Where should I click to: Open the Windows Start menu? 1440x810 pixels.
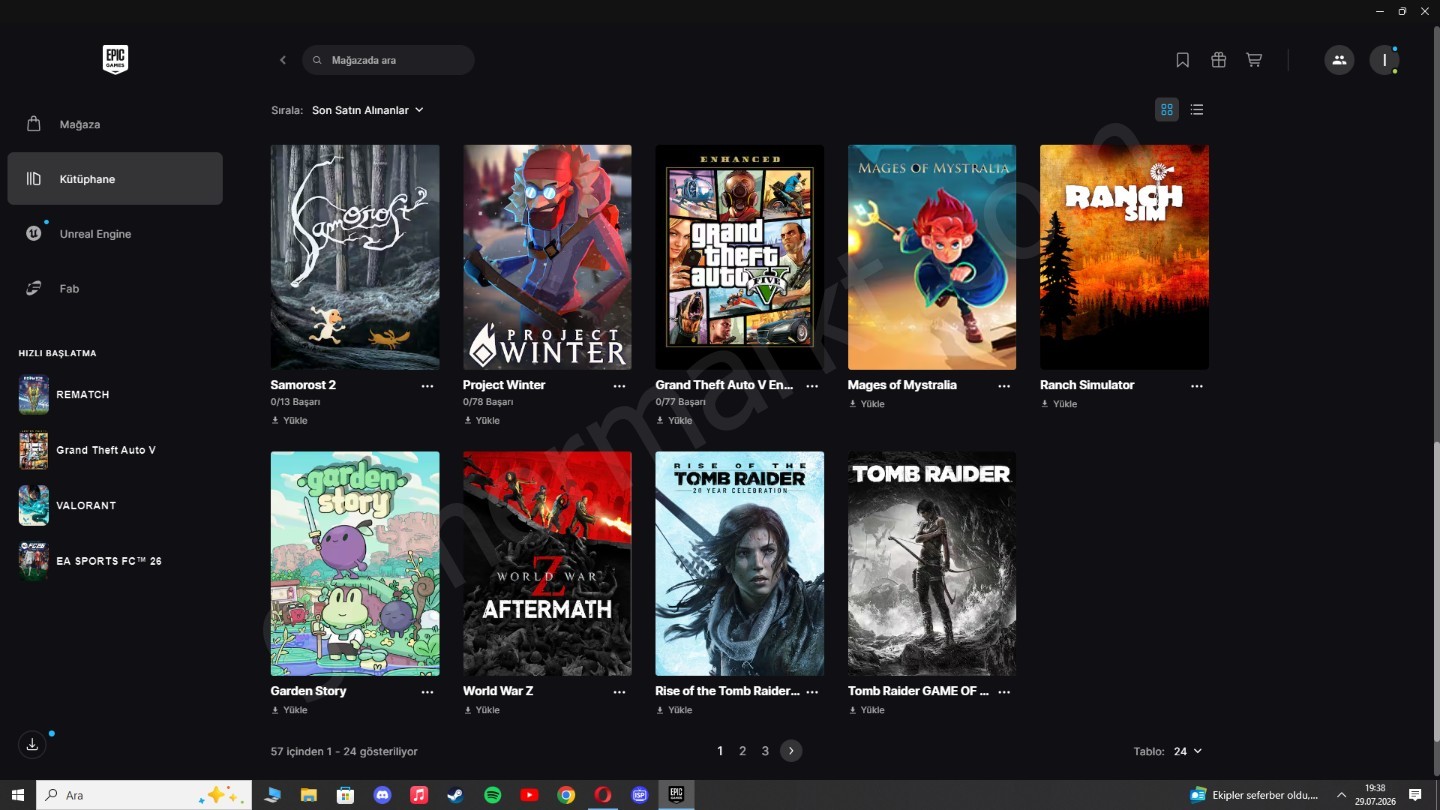point(18,795)
